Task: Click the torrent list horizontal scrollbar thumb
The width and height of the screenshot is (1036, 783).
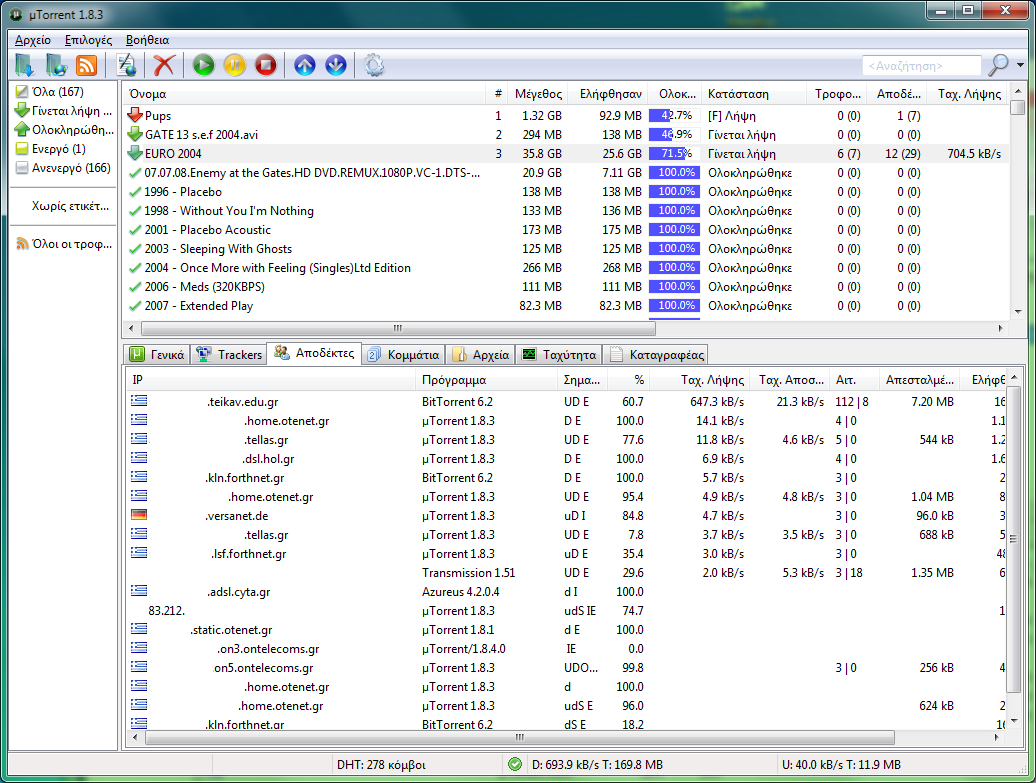Action: coord(398,328)
